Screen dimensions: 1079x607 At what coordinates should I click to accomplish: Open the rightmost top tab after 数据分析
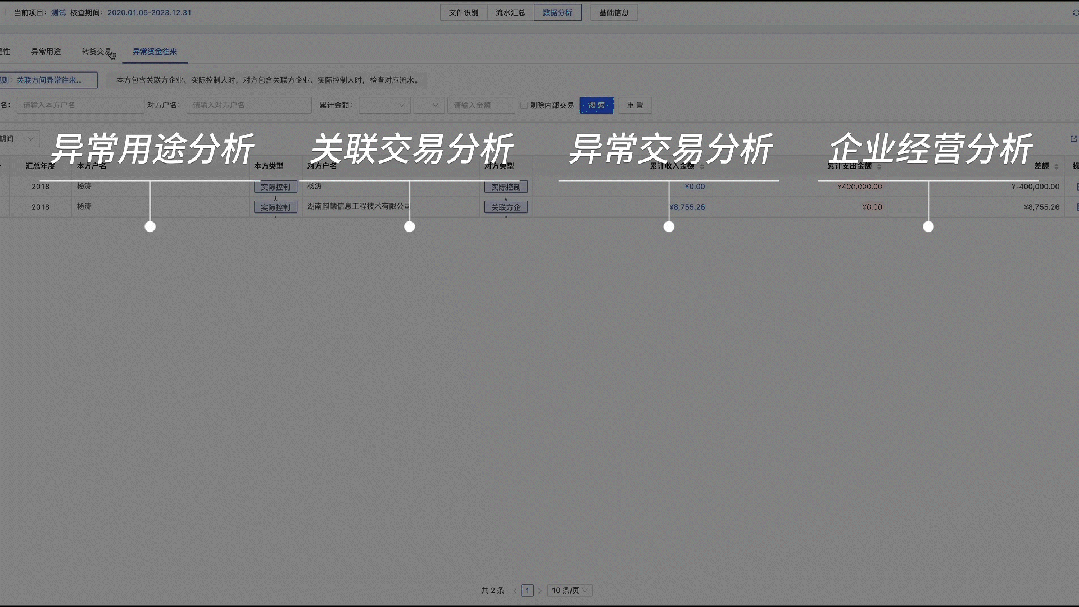tap(614, 12)
